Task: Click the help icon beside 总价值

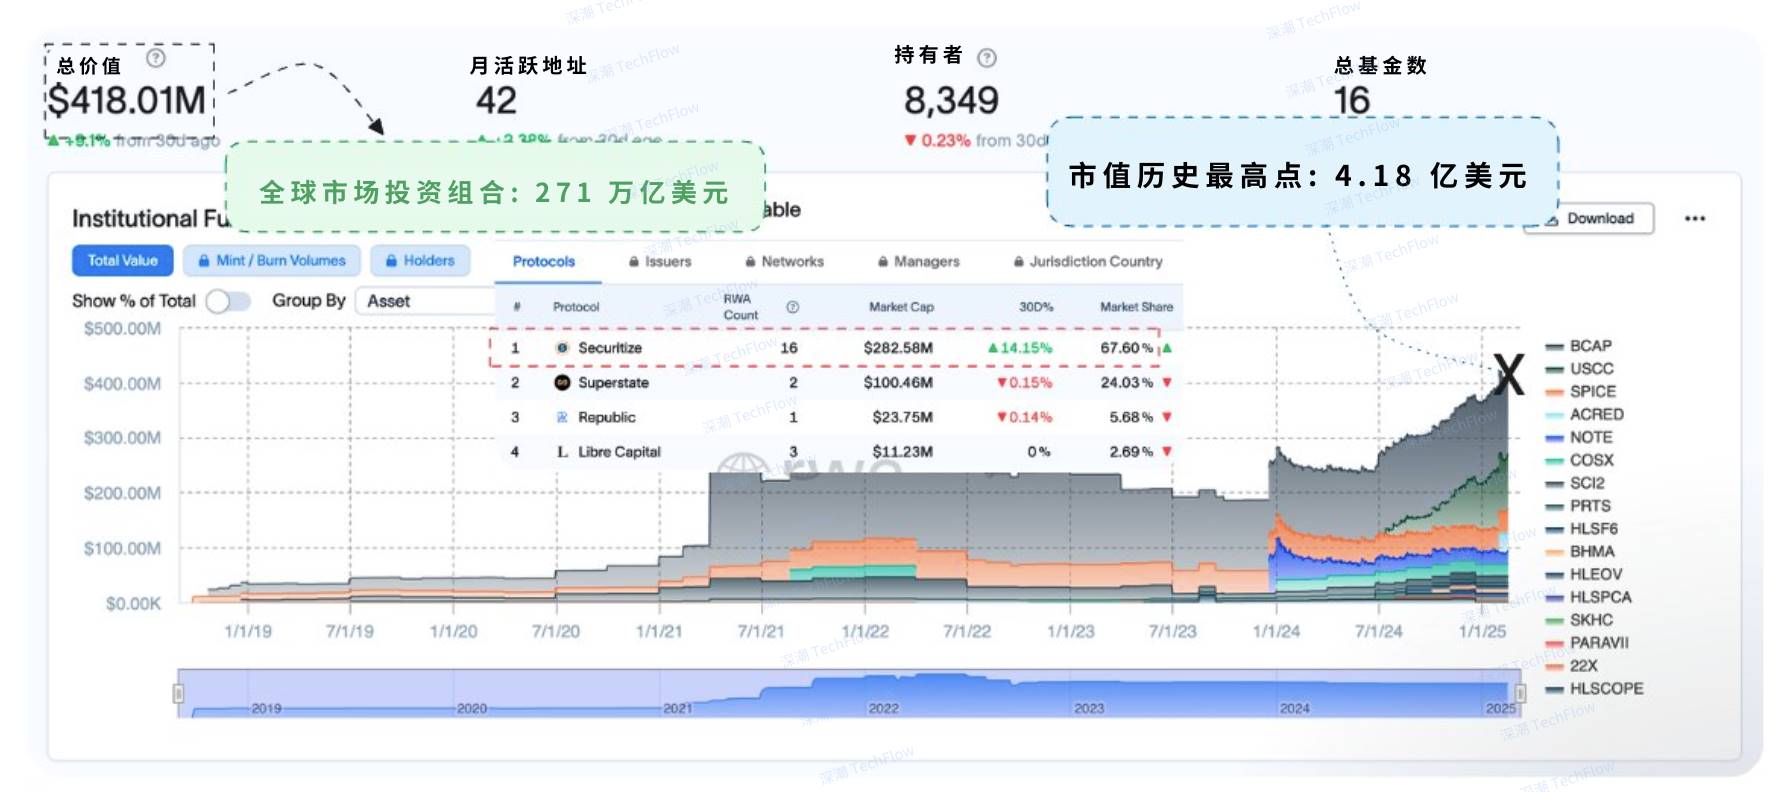Action: pos(156,58)
